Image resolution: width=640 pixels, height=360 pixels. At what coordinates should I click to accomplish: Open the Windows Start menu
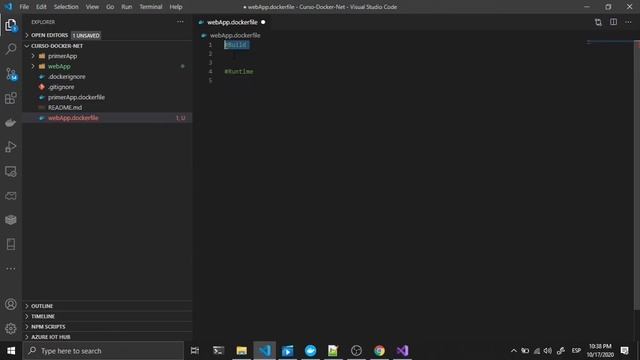(x=11, y=351)
